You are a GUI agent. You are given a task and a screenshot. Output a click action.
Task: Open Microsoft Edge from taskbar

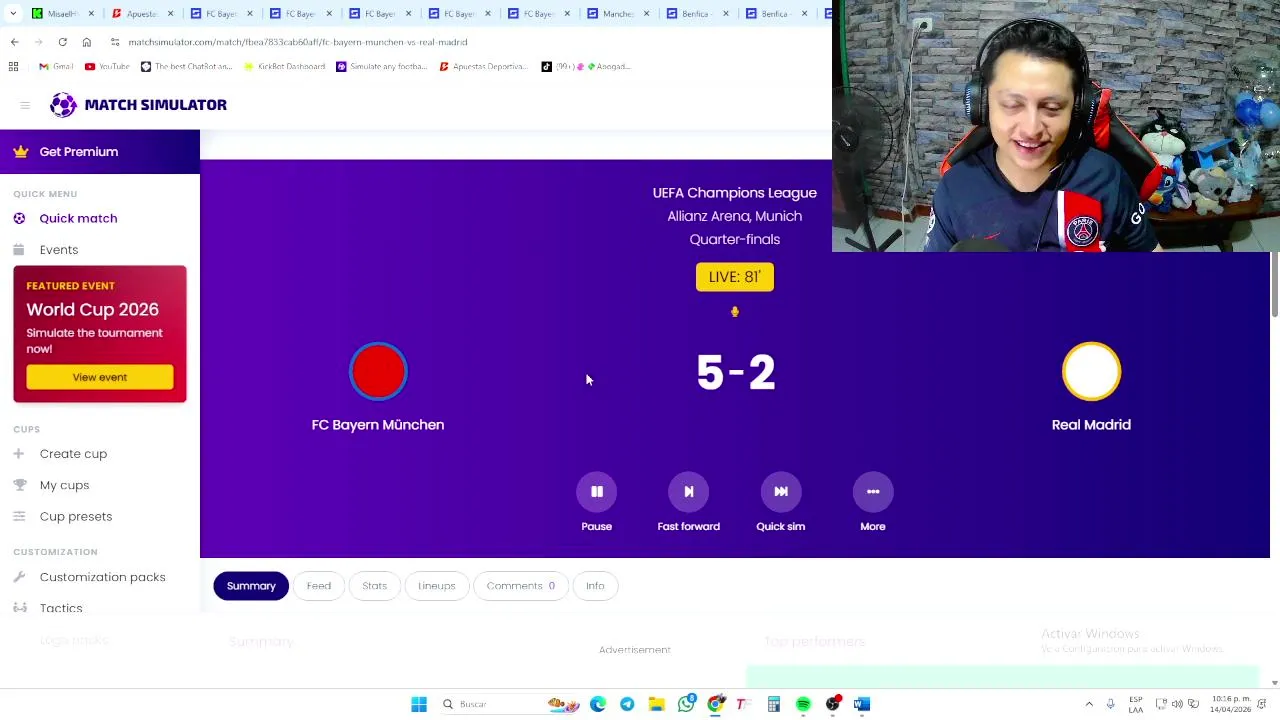point(598,704)
